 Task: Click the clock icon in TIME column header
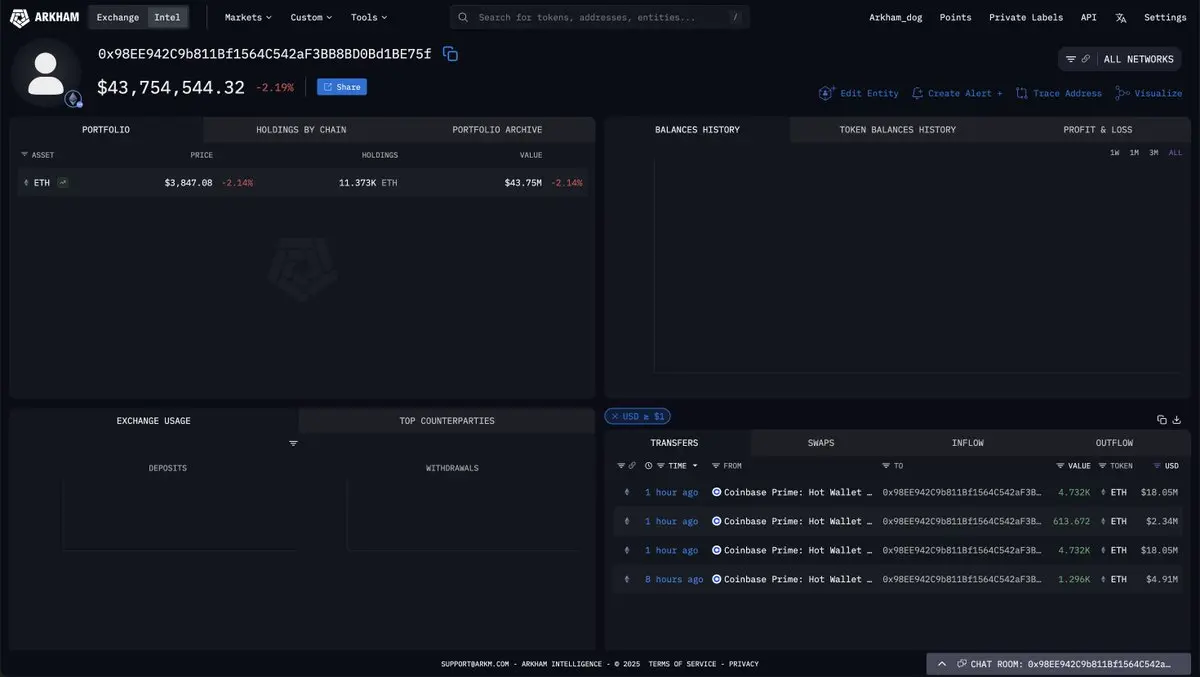(x=648, y=466)
